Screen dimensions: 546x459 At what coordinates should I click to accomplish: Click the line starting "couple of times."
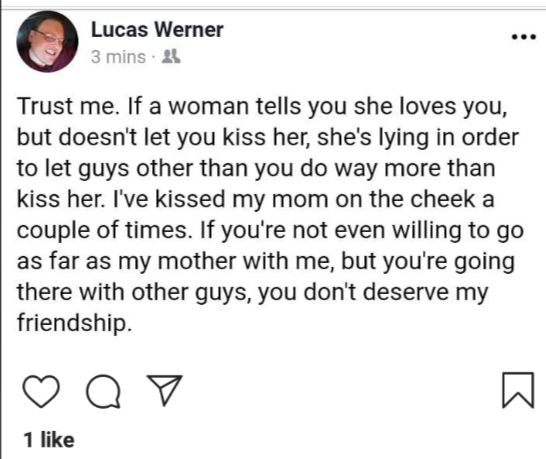point(270,231)
